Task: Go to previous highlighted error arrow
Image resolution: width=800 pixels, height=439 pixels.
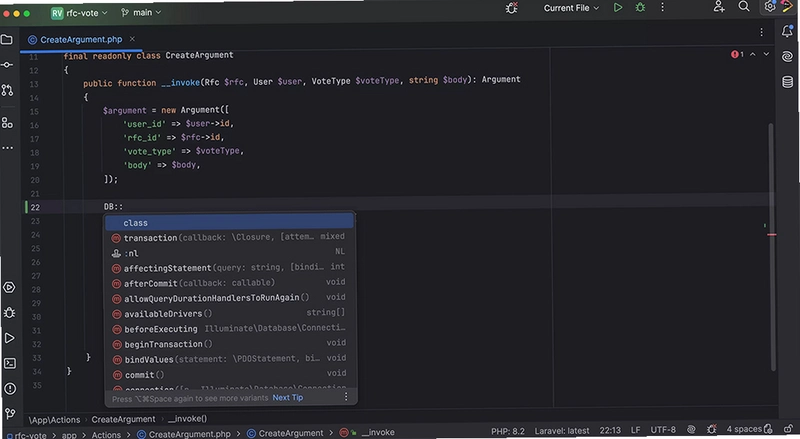Action: point(753,54)
